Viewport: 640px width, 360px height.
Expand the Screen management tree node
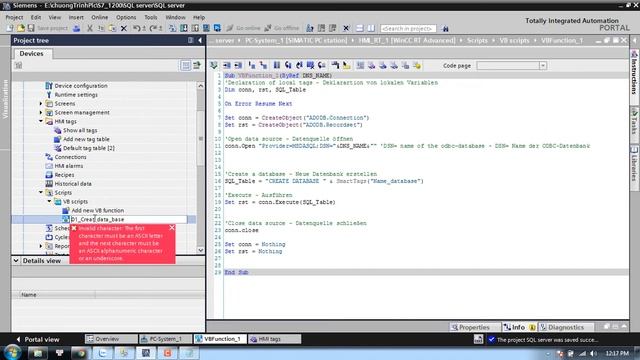41,112
